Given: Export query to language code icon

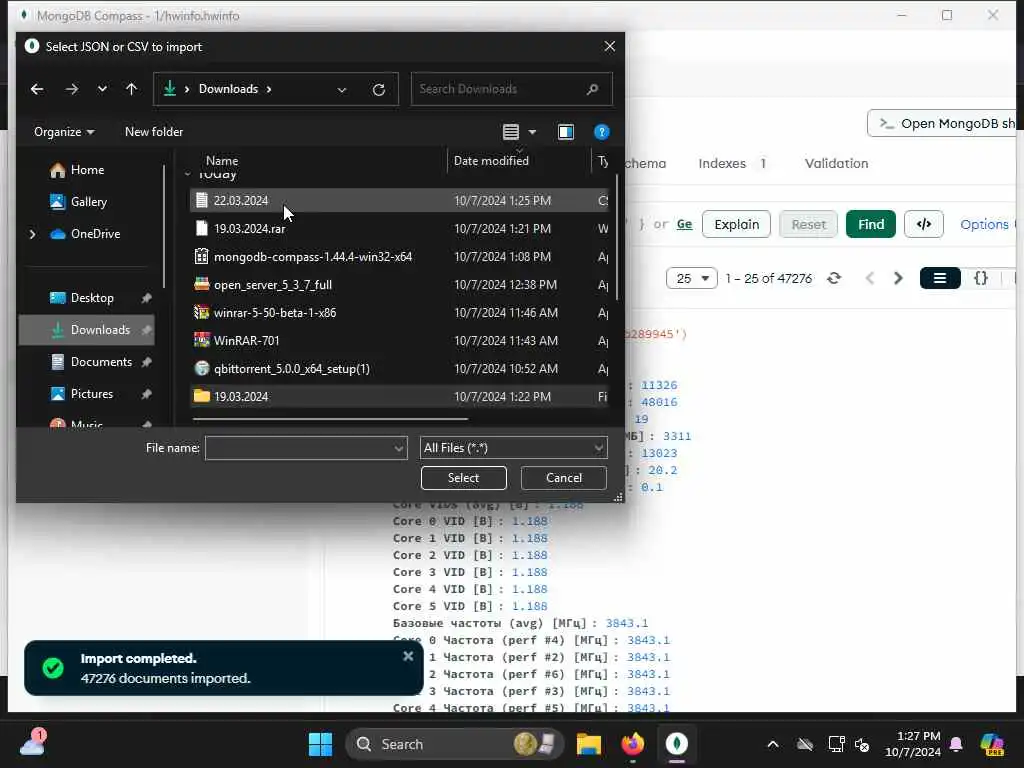Looking at the screenshot, I should 923,225.
